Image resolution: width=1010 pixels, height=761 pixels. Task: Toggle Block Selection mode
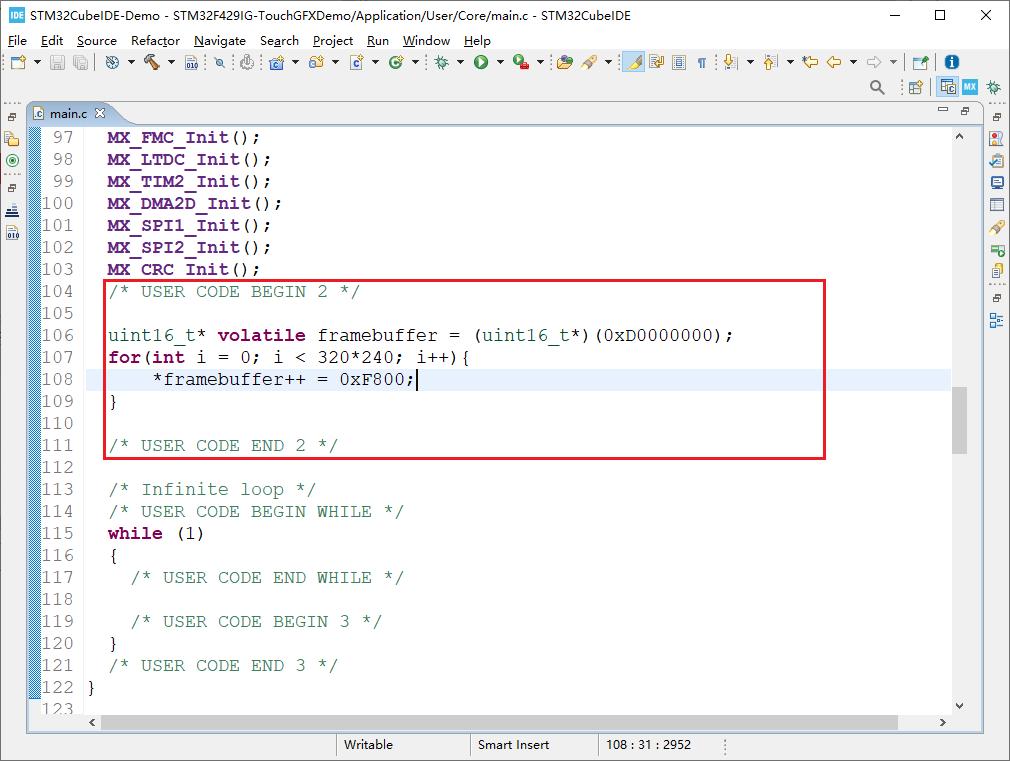click(679, 62)
